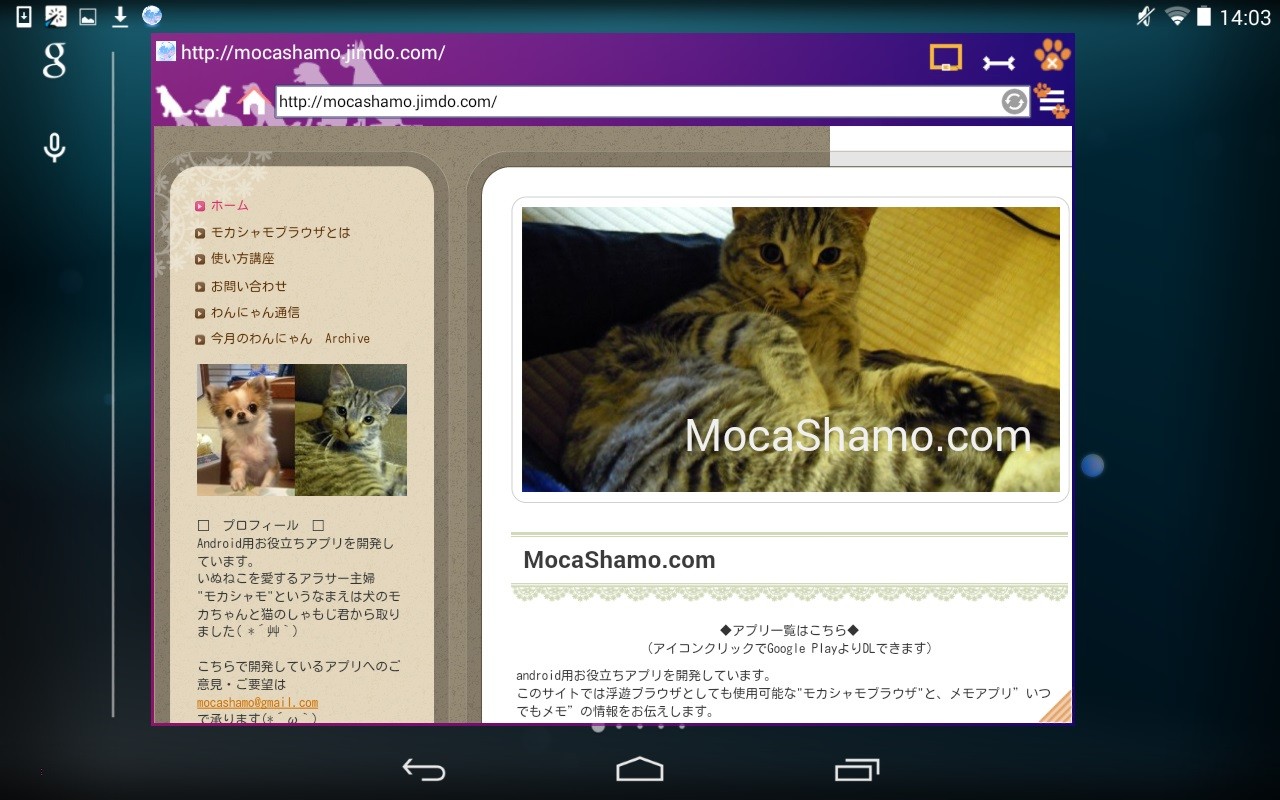Go back with the left-facing dog icon

tap(173, 102)
